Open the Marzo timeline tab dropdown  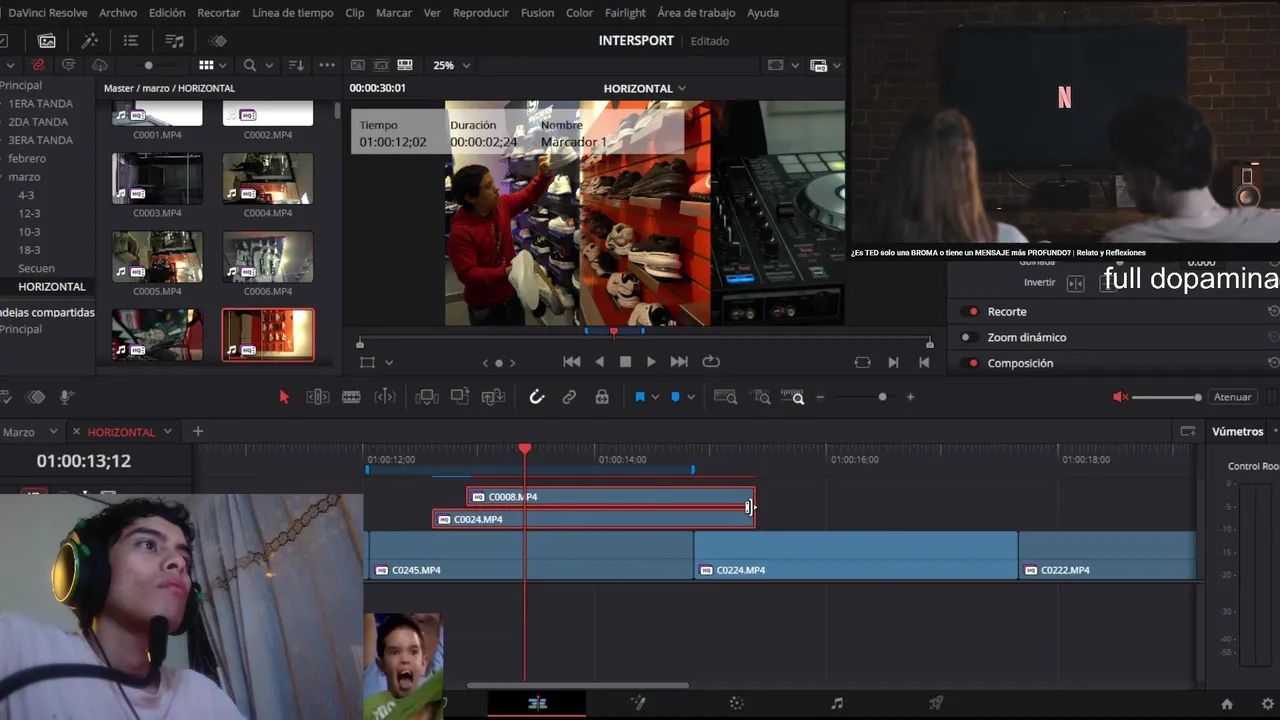tap(54, 432)
